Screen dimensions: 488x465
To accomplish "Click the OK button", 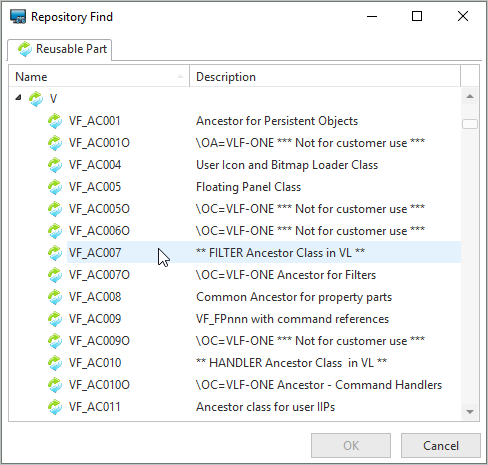I will click(x=351, y=446).
